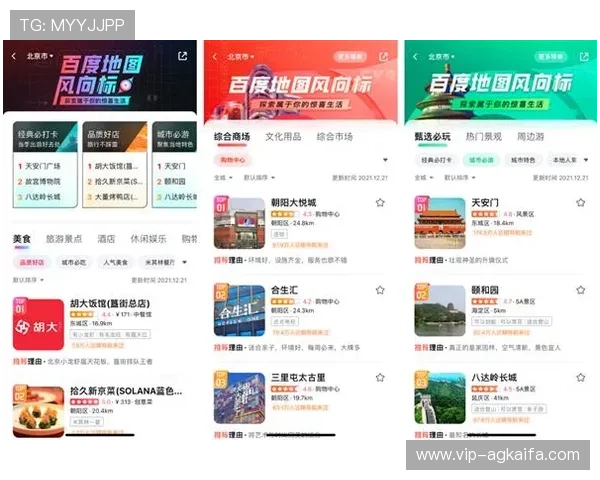
Task: Open 全城 area dropdown in shopping screen
Action: 223,178
